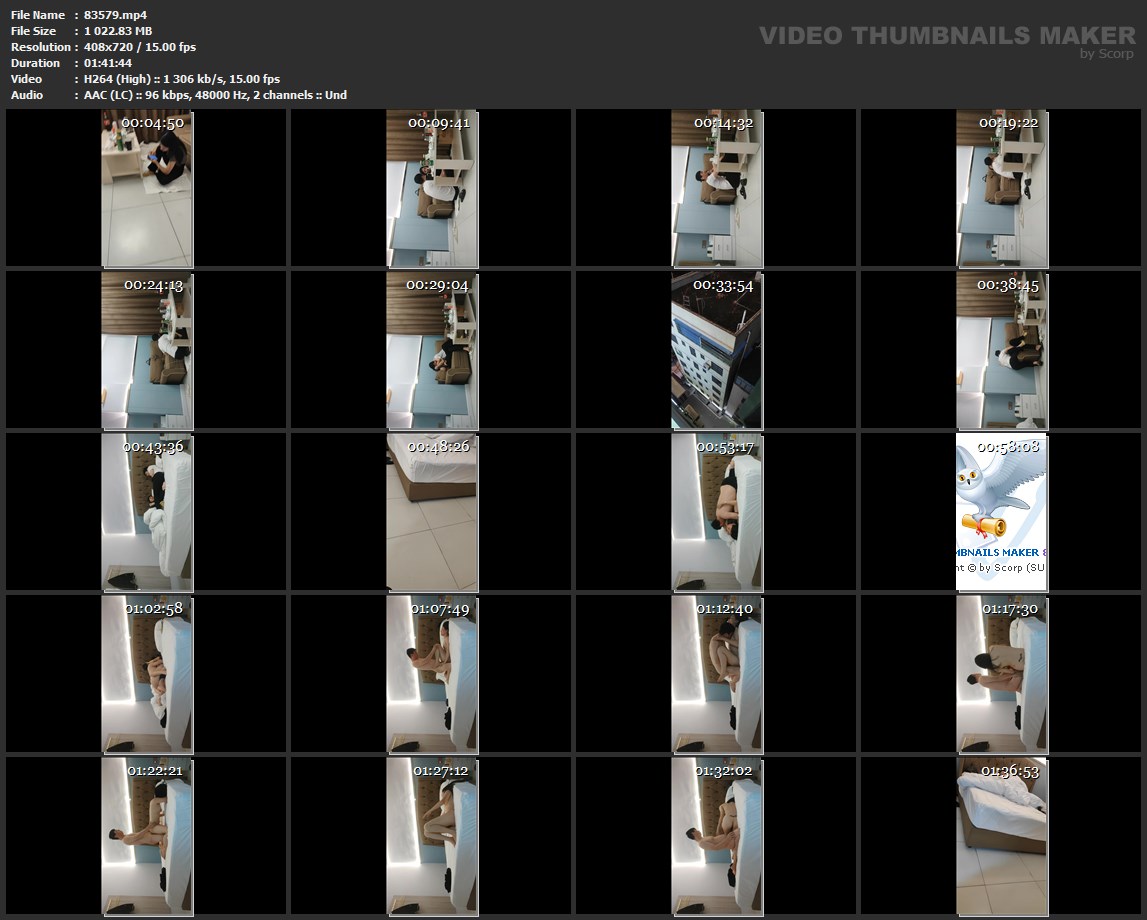Pick the frame labeled 01:17:30

coord(1001,674)
